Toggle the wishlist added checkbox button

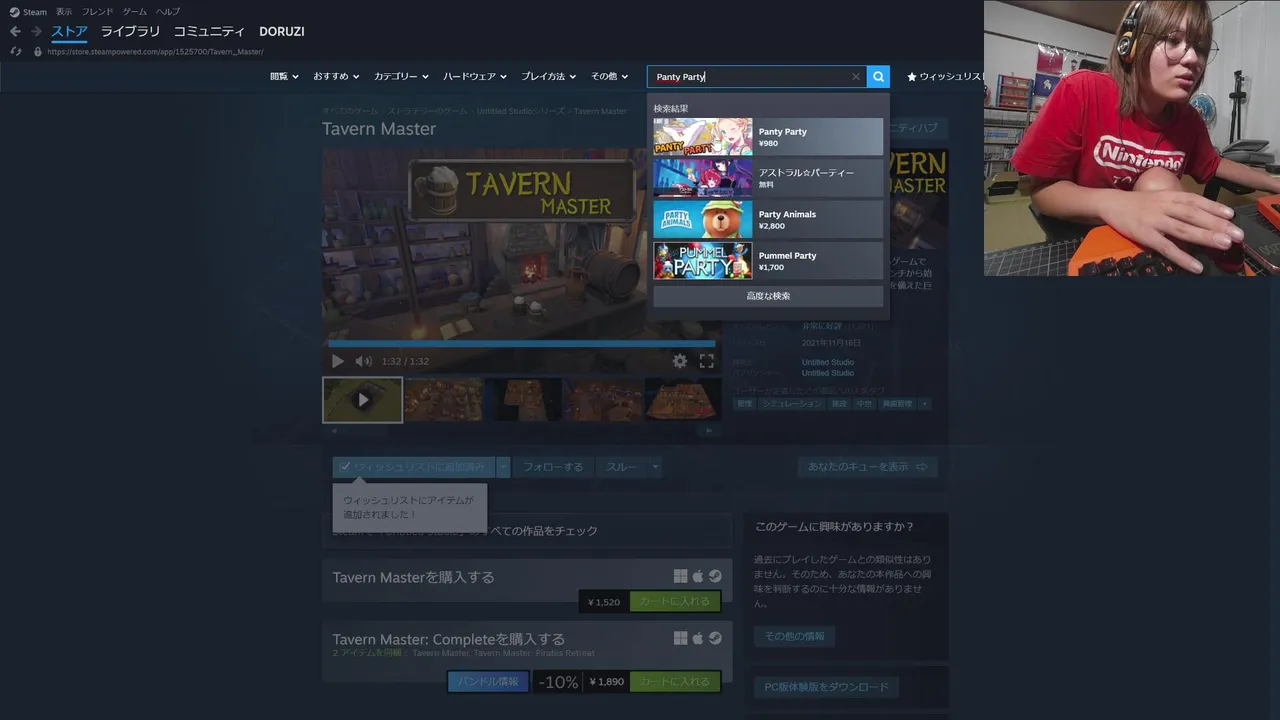[414, 467]
